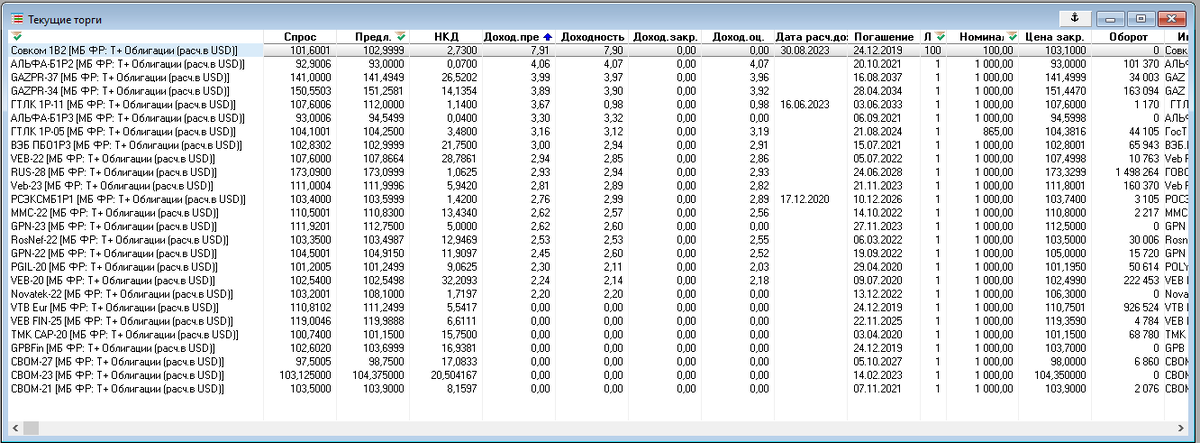Sort by the Доходность column header

tap(593, 36)
